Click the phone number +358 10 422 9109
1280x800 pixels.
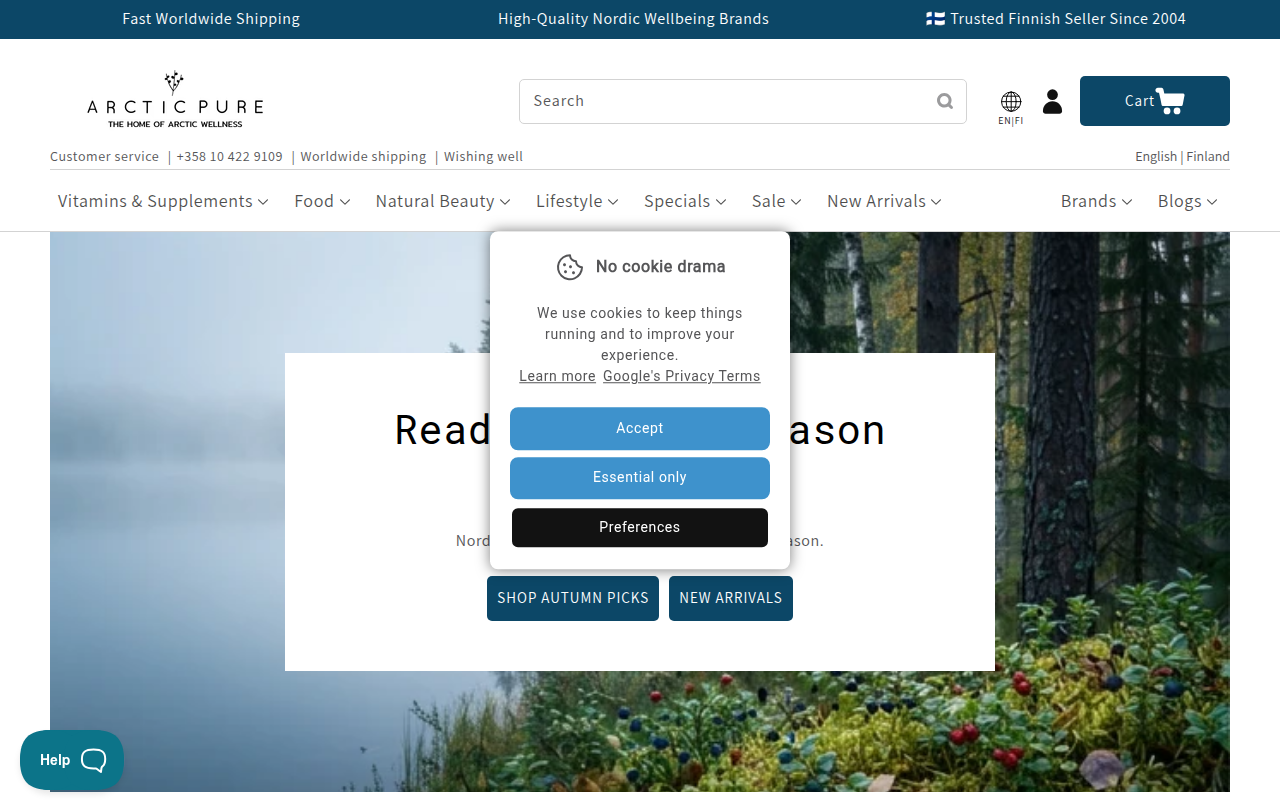click(x=230, y=156)
